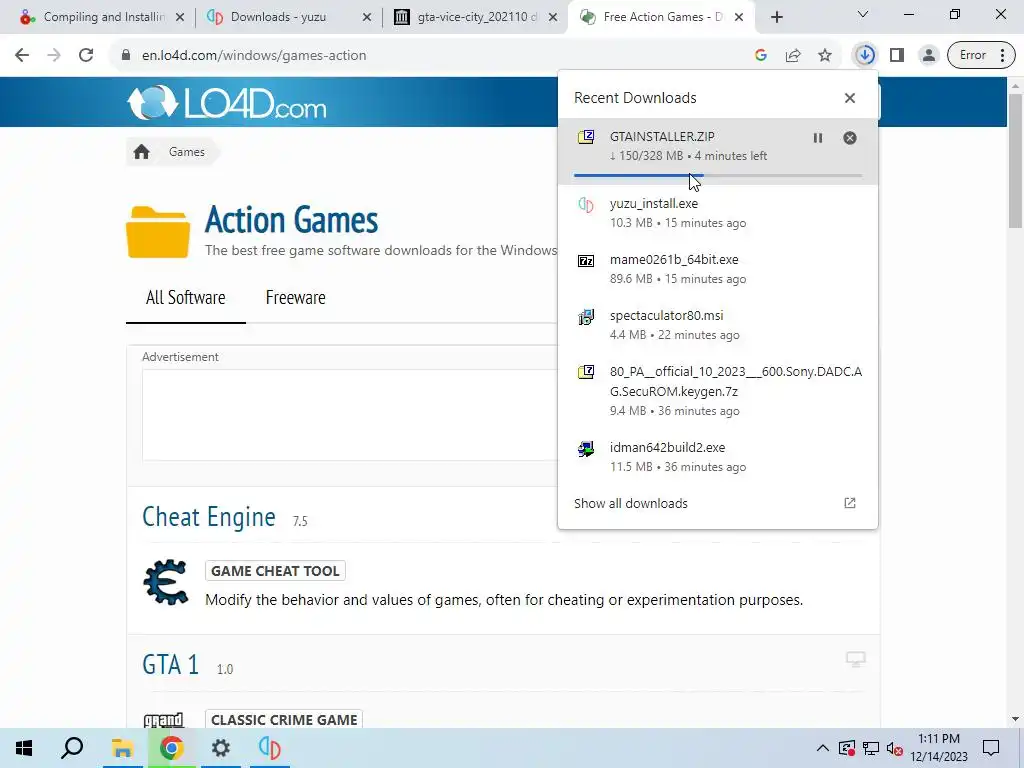The width and height of the screenshot is (1024, 768).
Task: Open the Chrome three-dot menu
Action: (x=1002, y=56)
